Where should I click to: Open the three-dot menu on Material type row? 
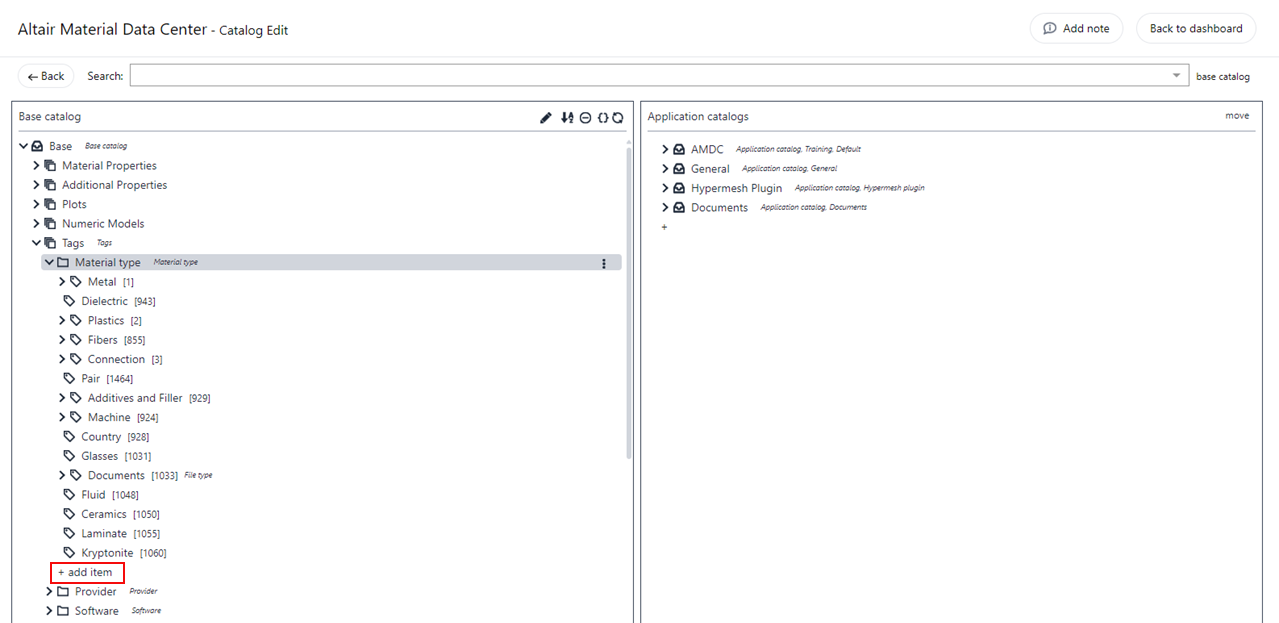(x=603, y=263)
